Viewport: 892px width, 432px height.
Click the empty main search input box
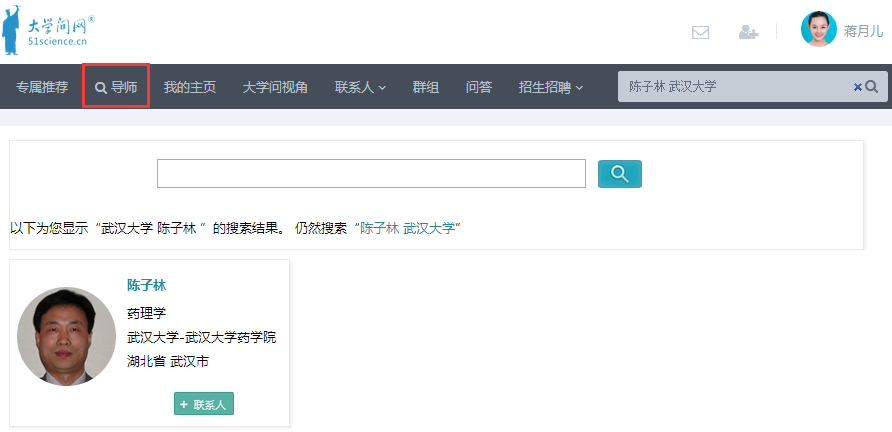tap(371, 174)
